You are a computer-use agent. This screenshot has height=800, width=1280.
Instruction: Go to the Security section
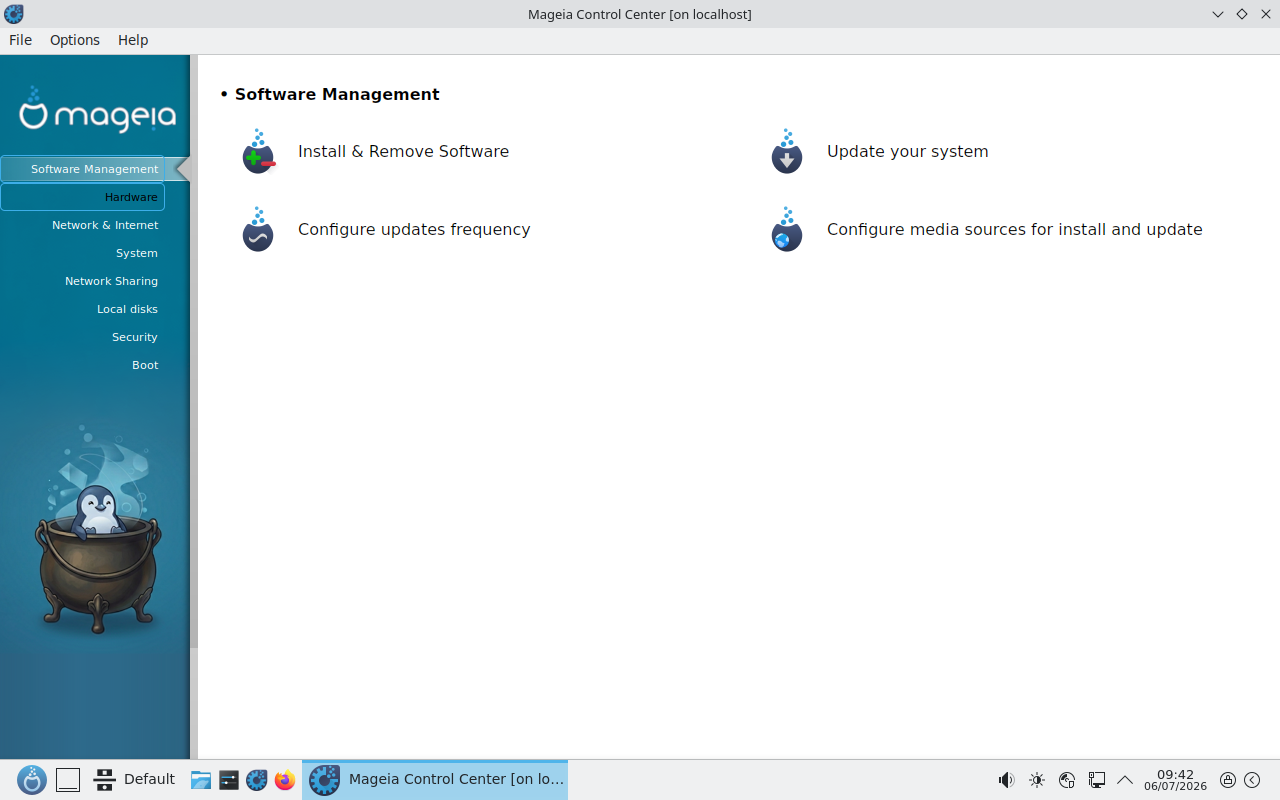pyautogui.click(x=135, y=337)
